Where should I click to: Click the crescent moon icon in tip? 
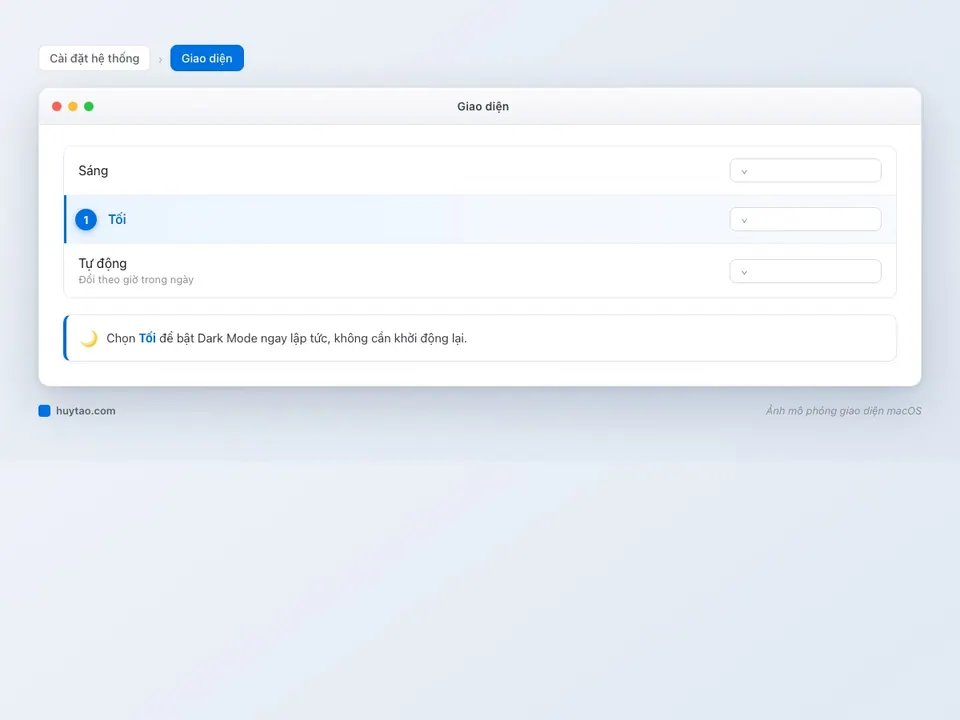89,338
